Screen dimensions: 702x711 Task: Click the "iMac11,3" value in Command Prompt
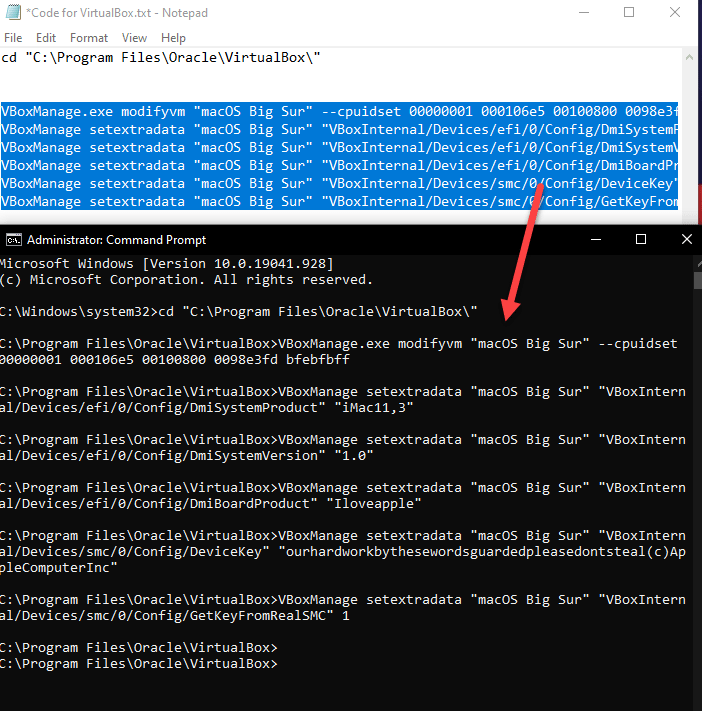(x=374, y=407)
